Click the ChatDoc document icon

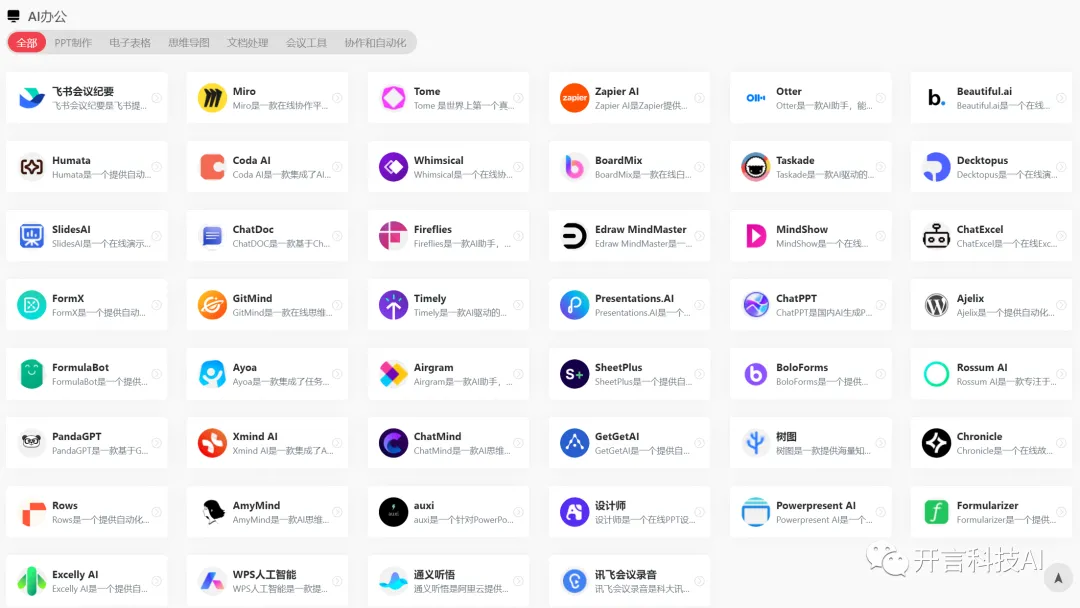(212, 236)
